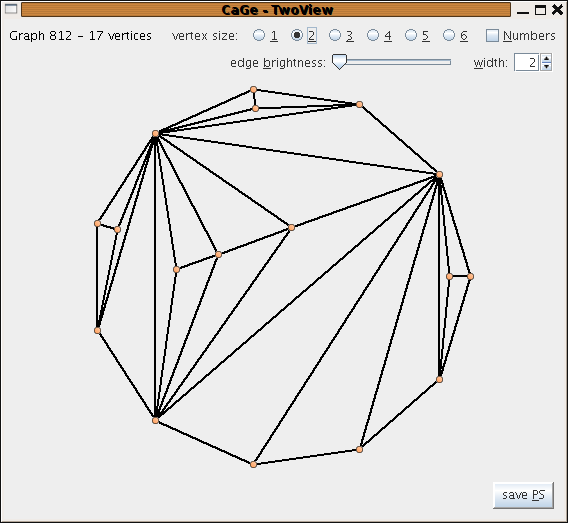
Task: Enable the Numbers checkbox
Action: (x=492, y=35)
